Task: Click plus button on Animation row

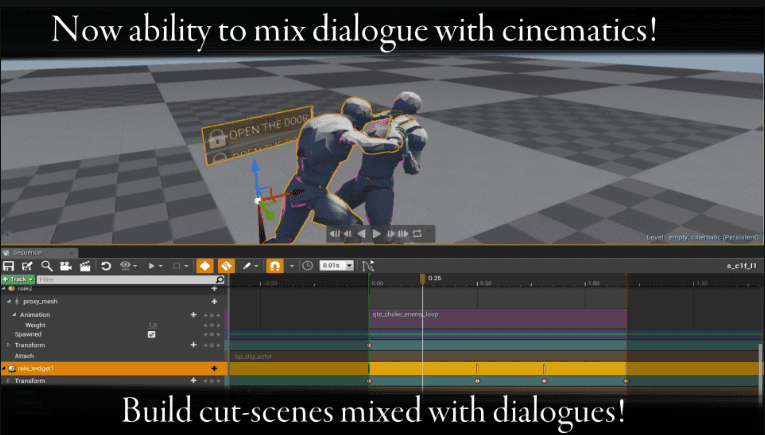Action: point(194,315)
